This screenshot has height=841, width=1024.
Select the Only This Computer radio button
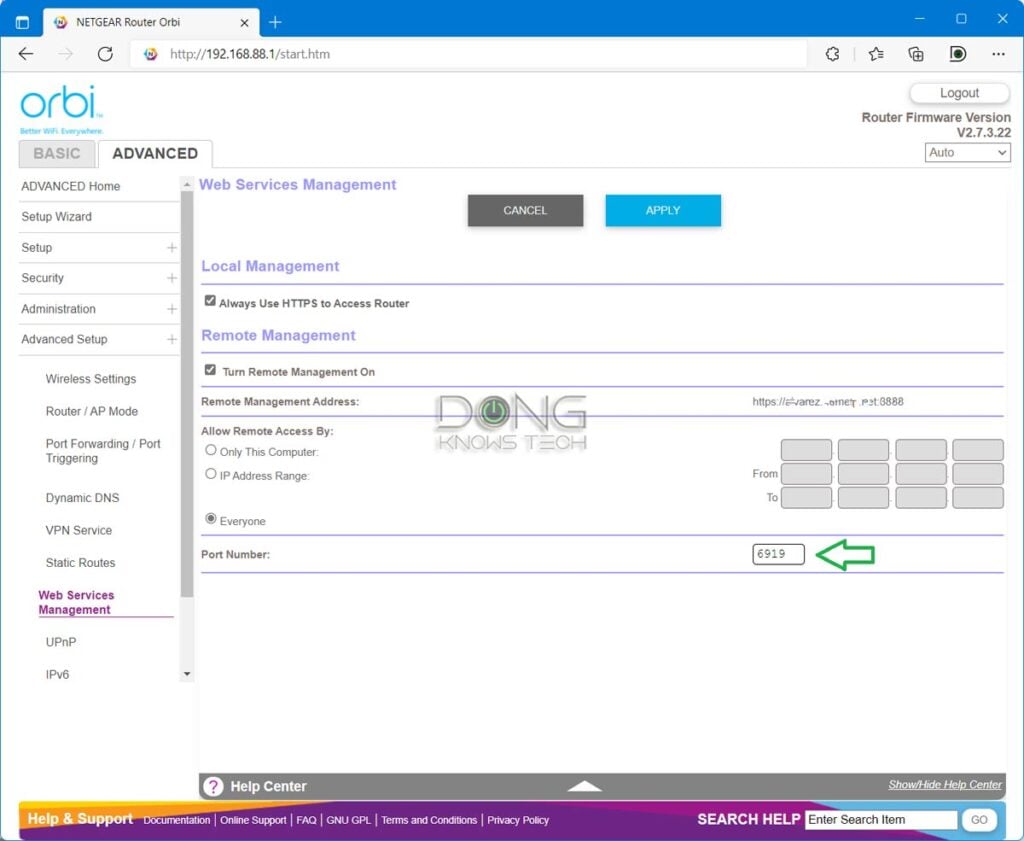coord(210,450)
